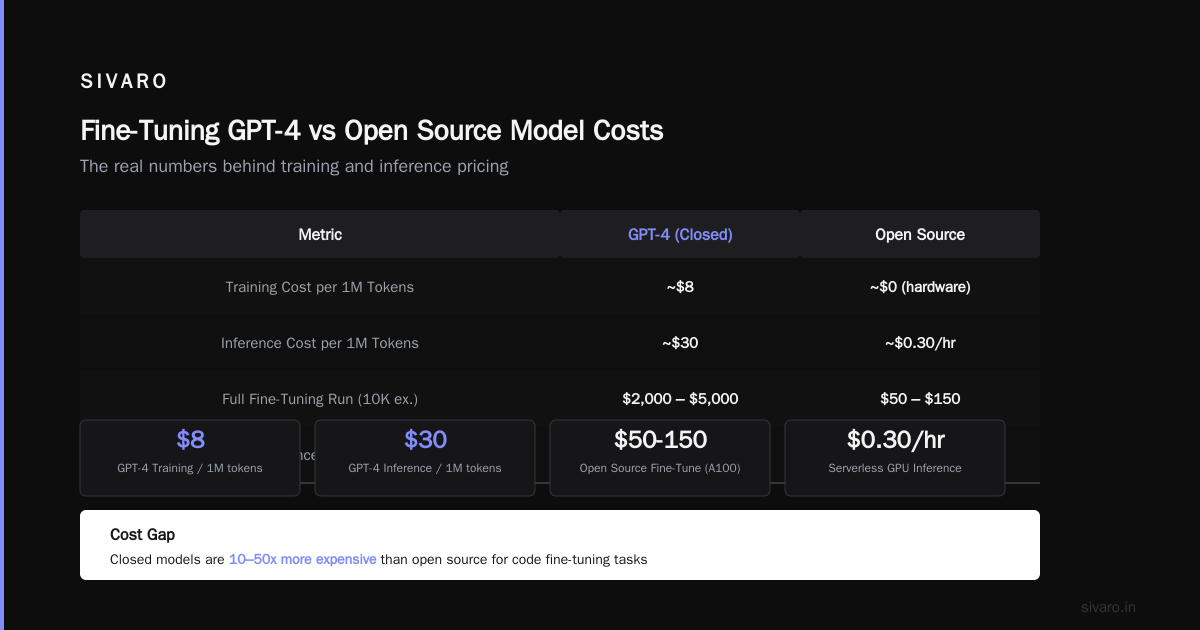Screen dimensions: 1200x630
Task: Click the '$30' stat card value
Action: pyautogui.click(x=425, y=440)
